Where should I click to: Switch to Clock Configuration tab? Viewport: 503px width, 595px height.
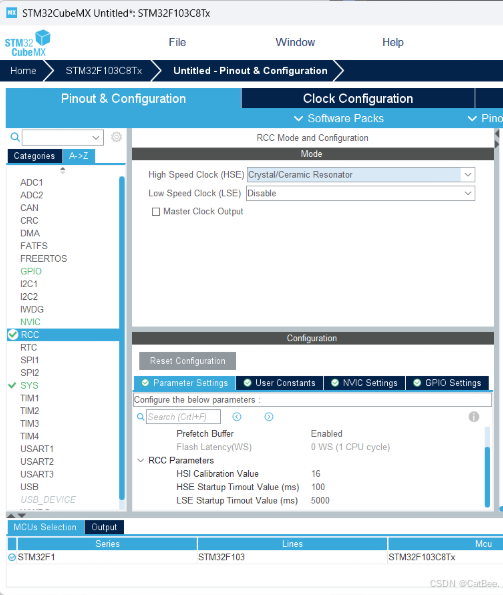[x=358, y=99]
